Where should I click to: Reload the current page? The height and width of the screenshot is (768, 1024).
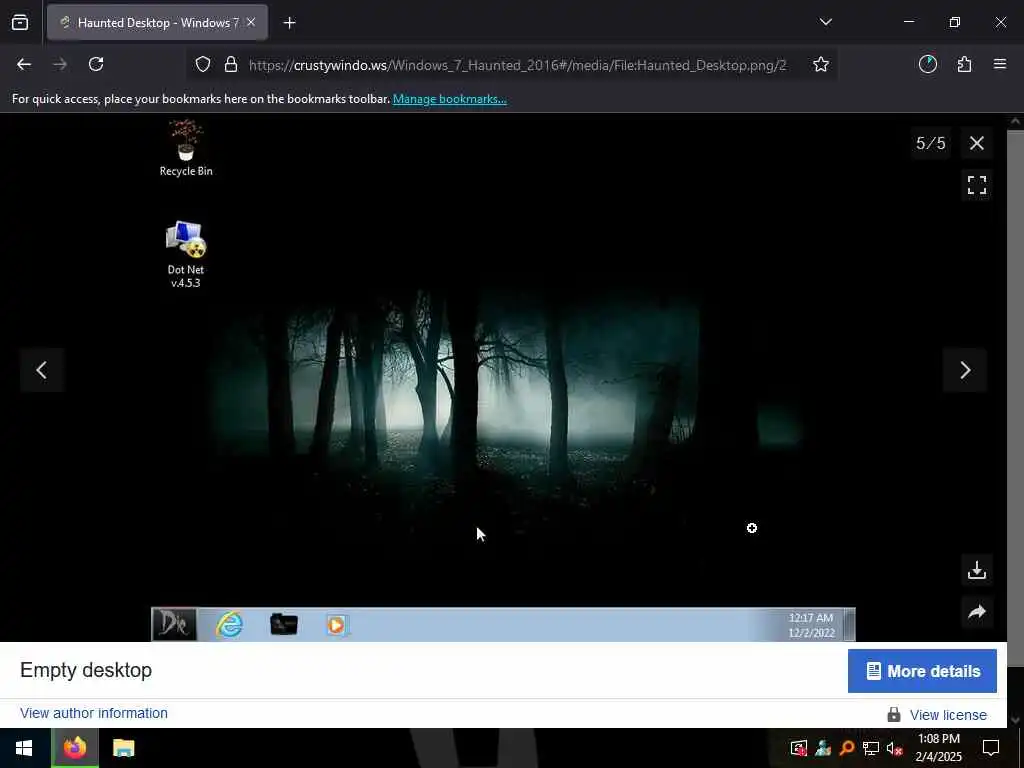[x=96, y=64]
